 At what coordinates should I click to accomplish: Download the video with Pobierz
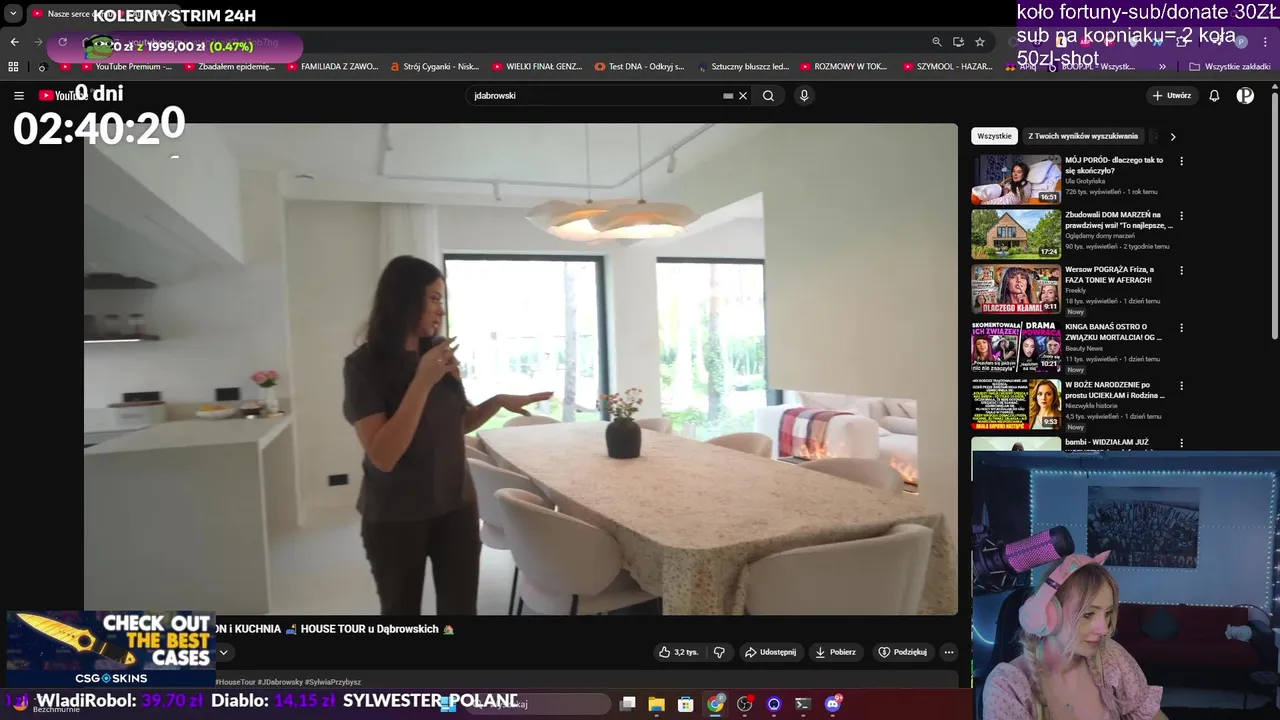[835, 652]
